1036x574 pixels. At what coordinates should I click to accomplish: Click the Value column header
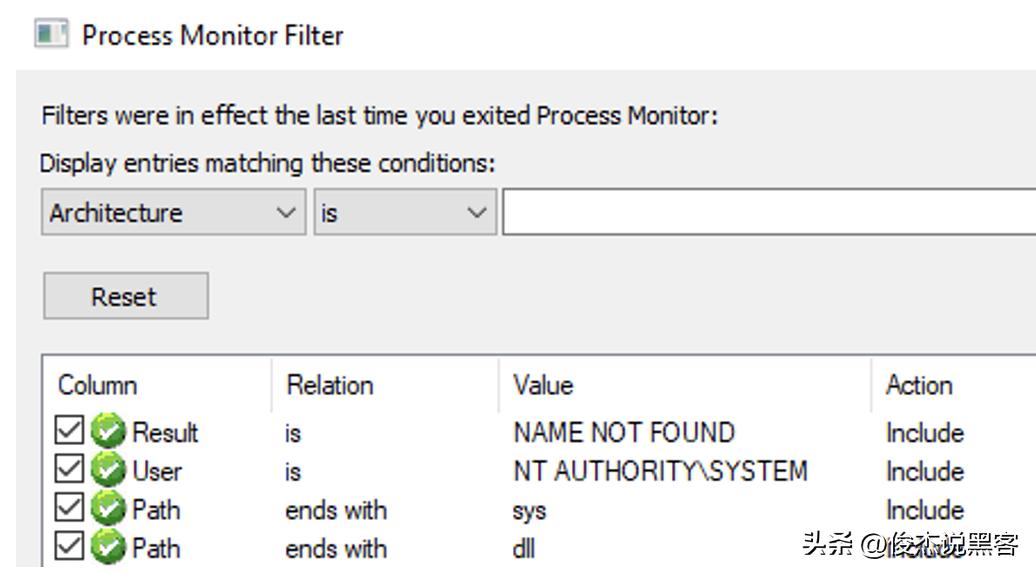(x=543, y=385)
